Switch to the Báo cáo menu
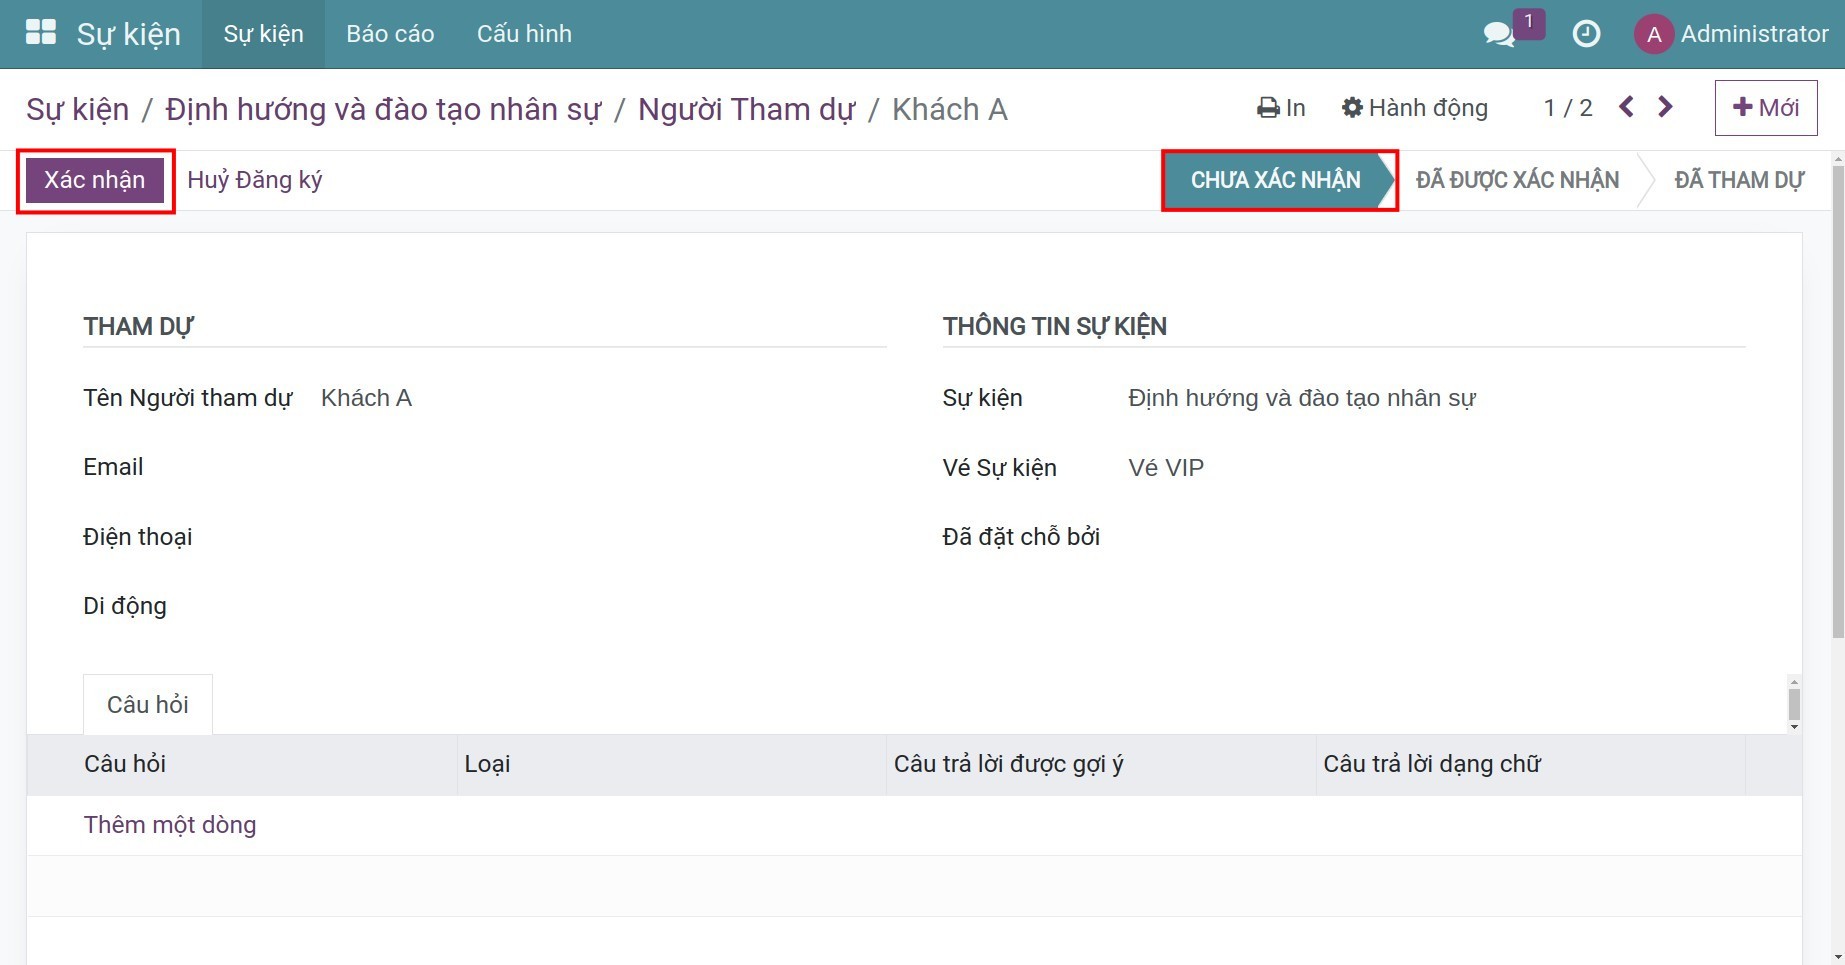1845x965 pixels. [x=389, y=33]
